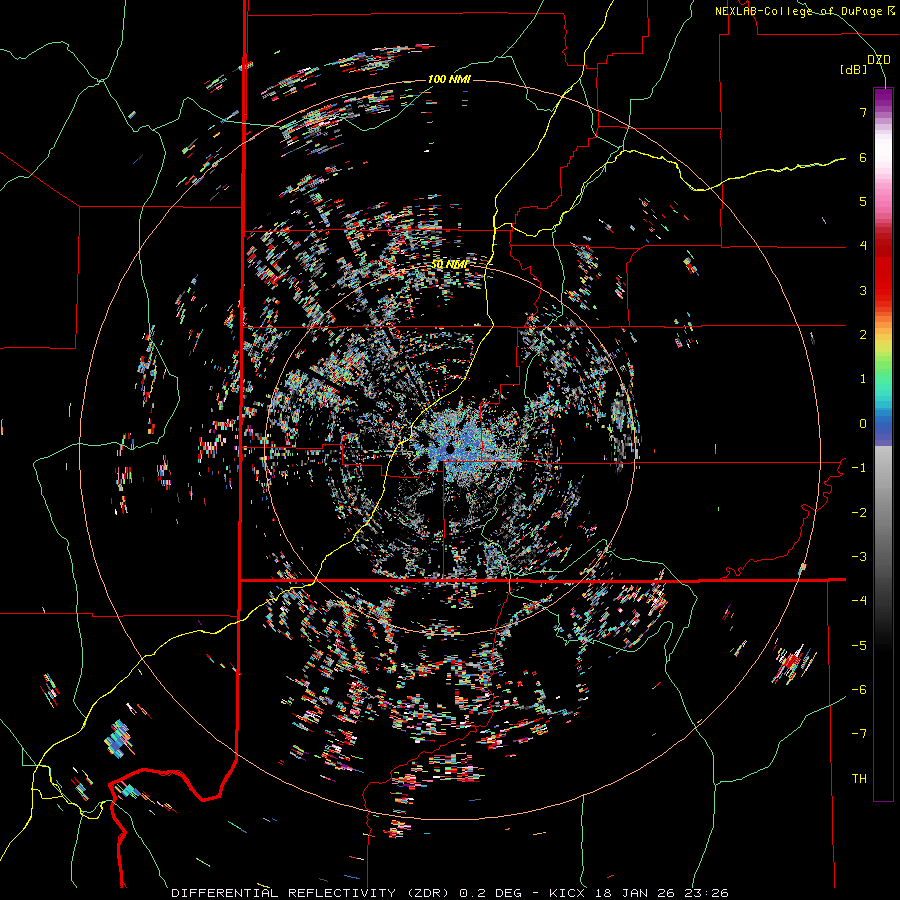Viewport: 900px width, 900px height.
Task: Click the 6 dB scale value
Action: tap(863, 157)
